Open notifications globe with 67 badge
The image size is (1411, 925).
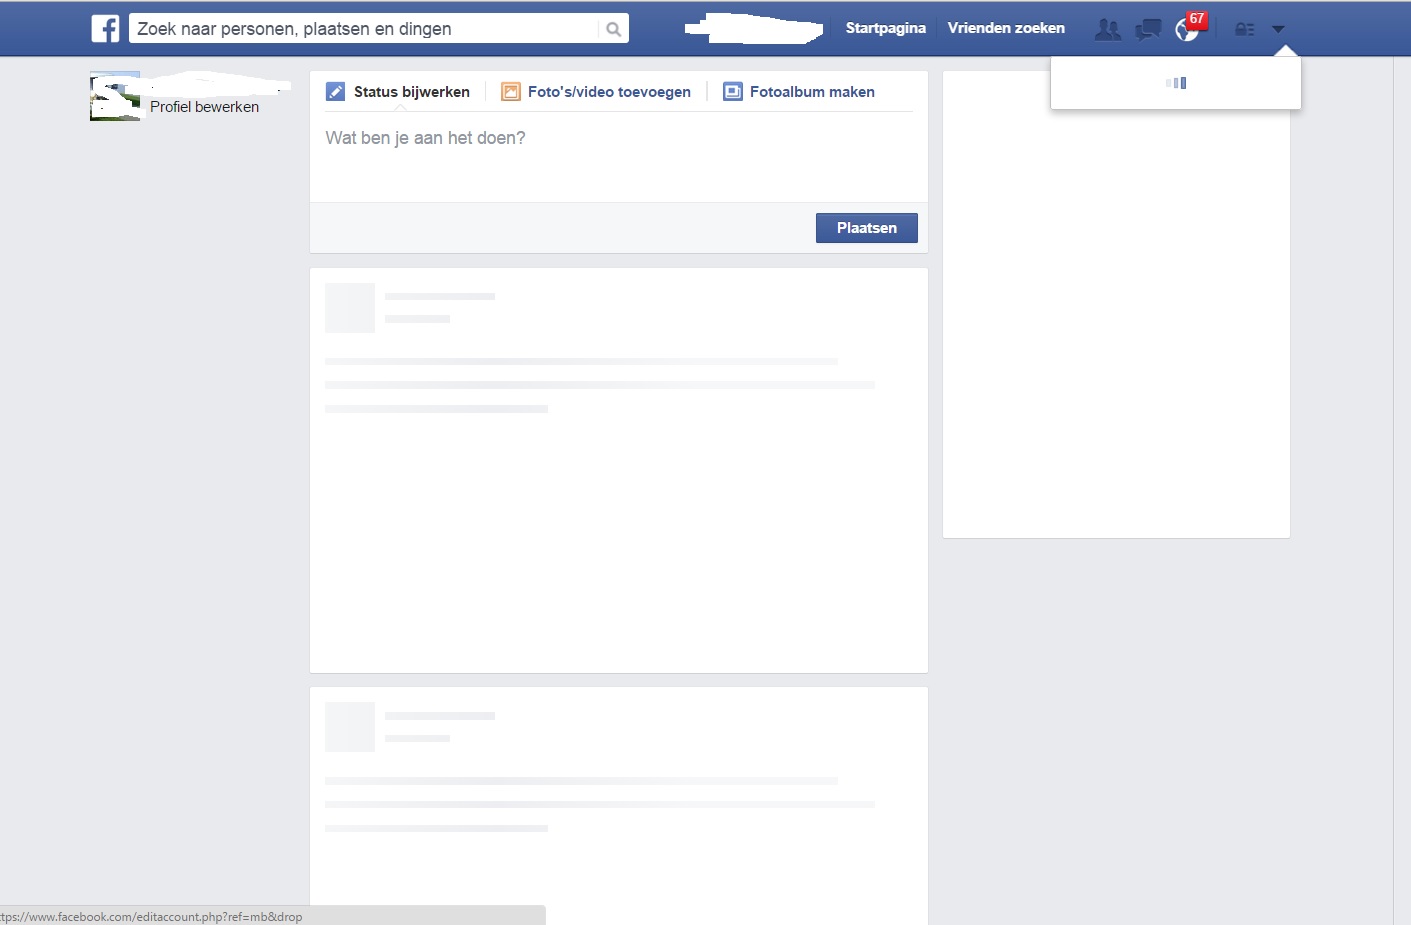1187,29
